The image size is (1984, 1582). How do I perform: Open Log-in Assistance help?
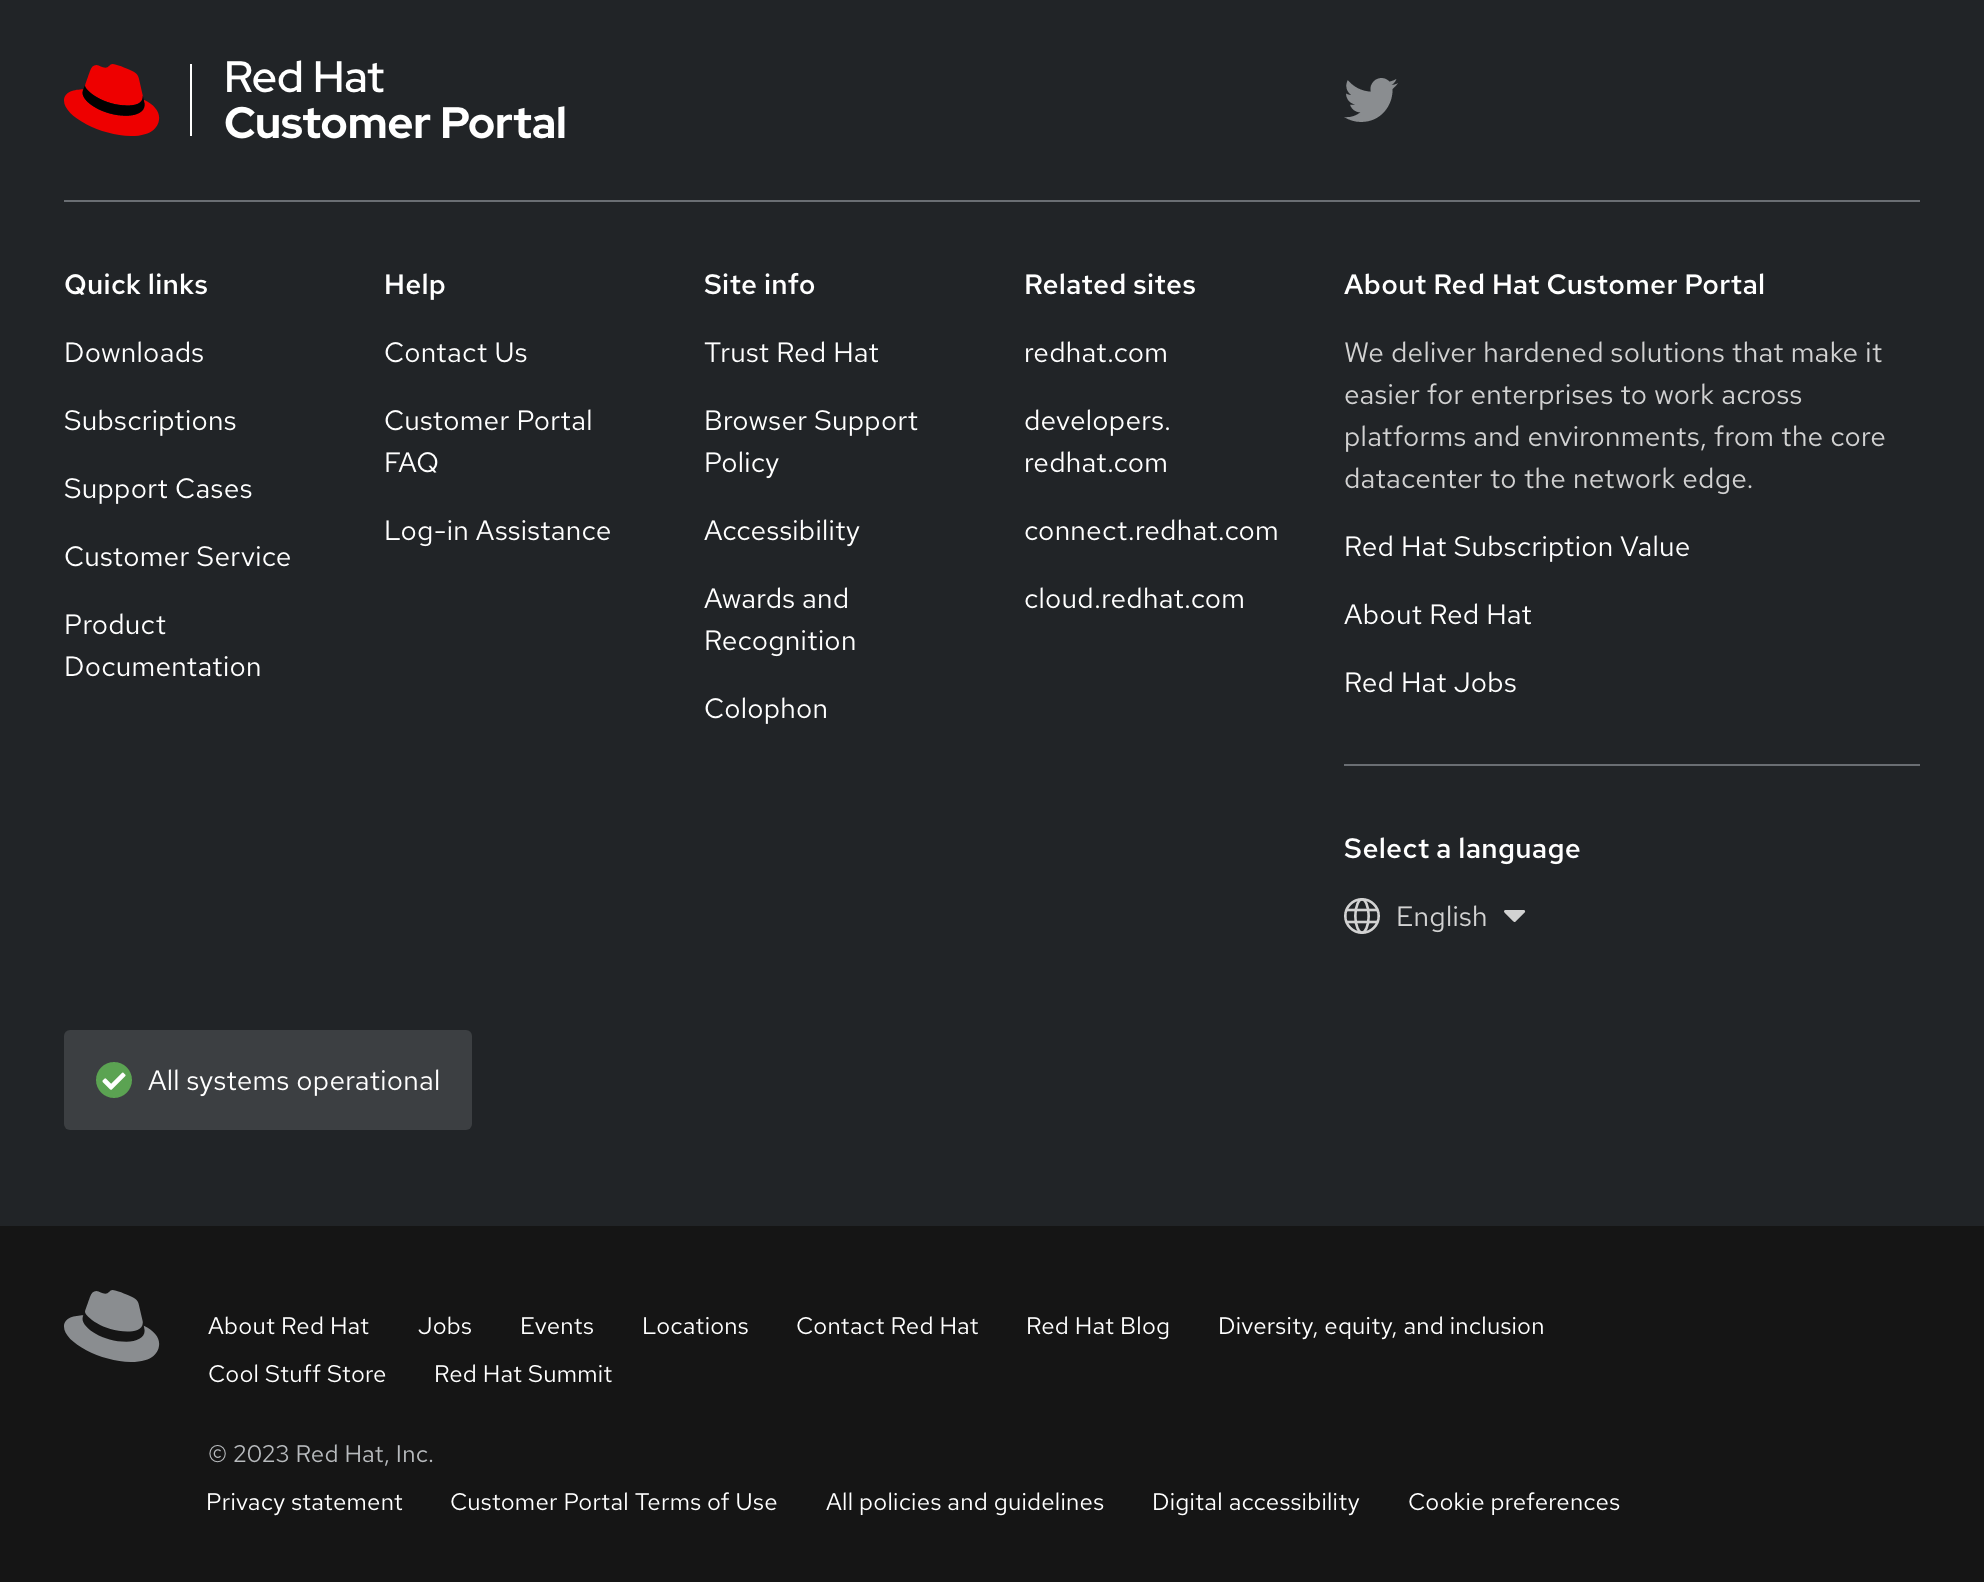497,531
